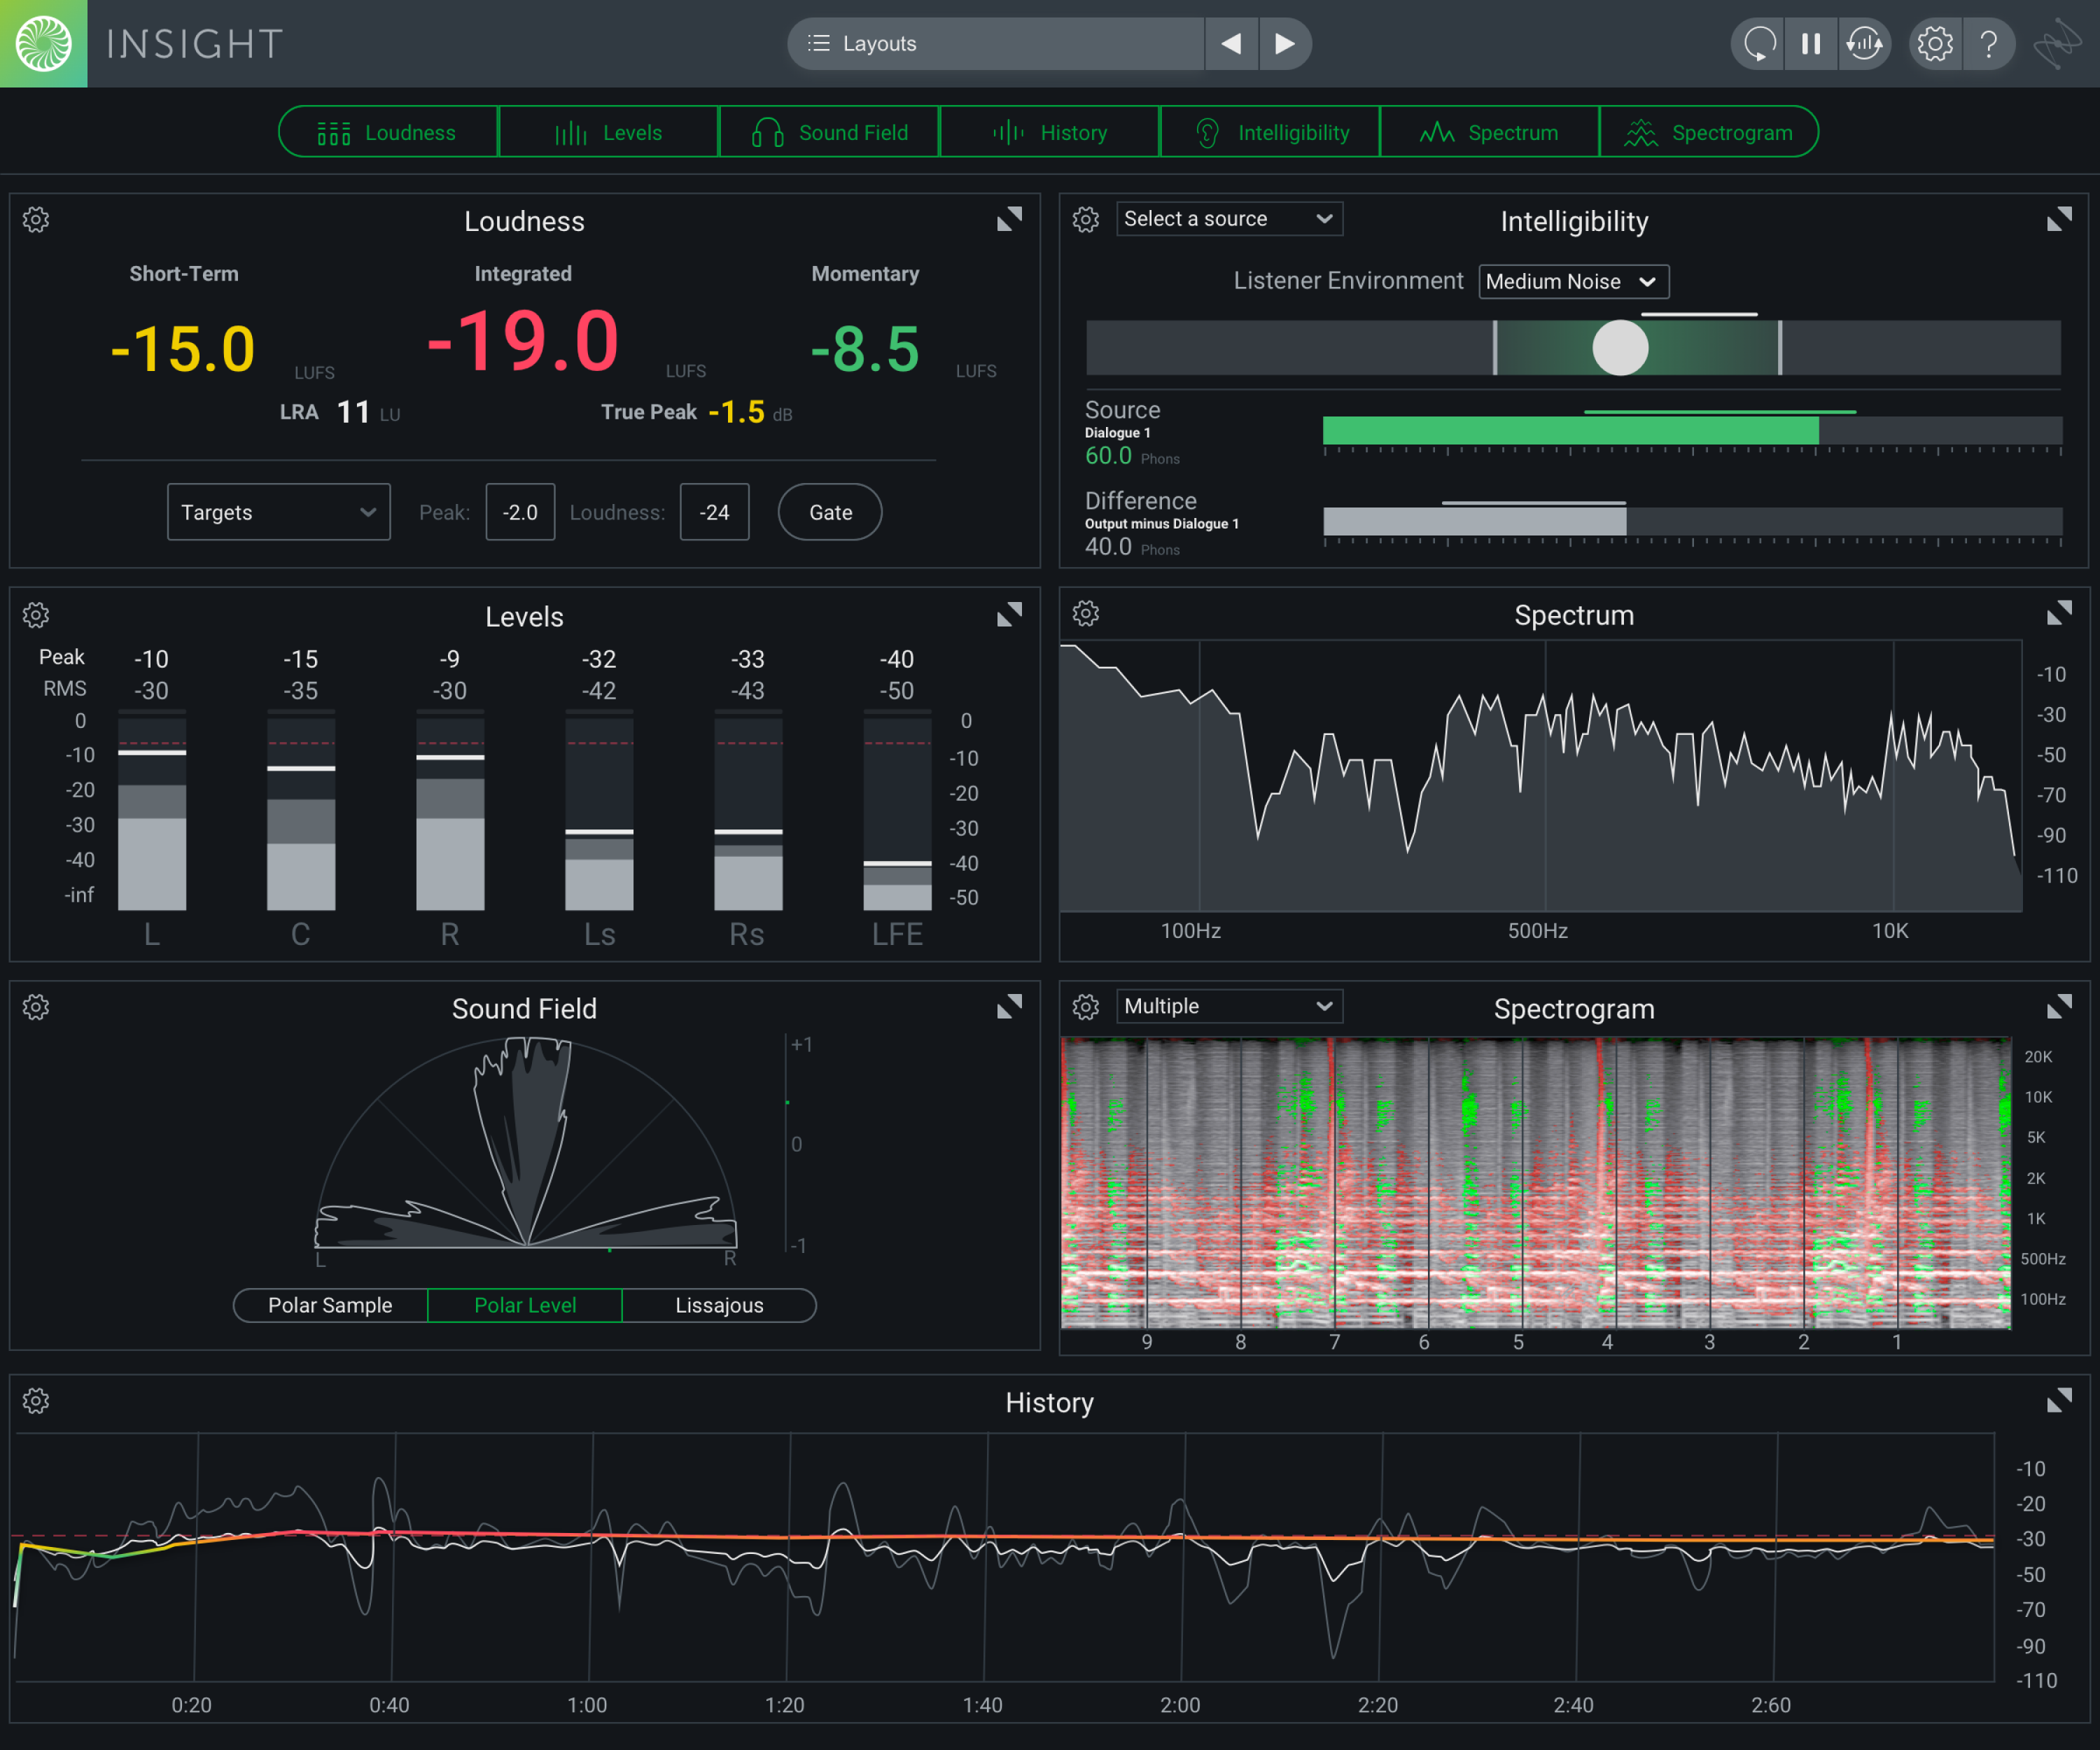The width and height of the screenshot is (2100, 1750).
Task: Open the Loudness panel settings gear
Action: point(36,219)
